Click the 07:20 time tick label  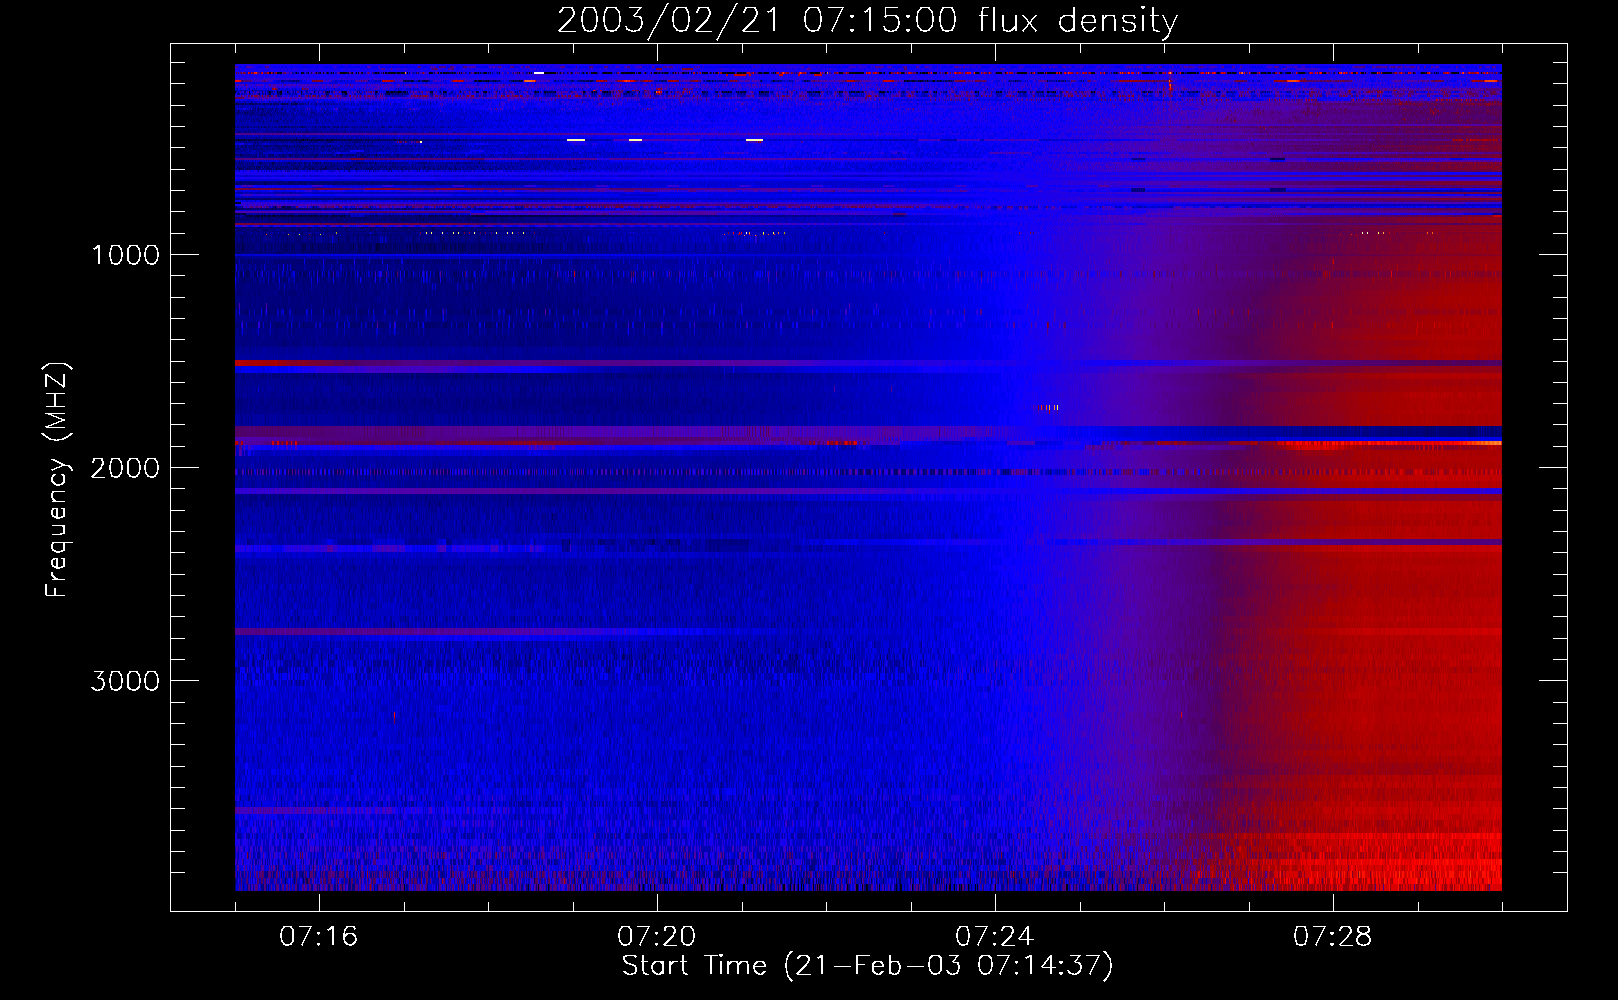656,937
